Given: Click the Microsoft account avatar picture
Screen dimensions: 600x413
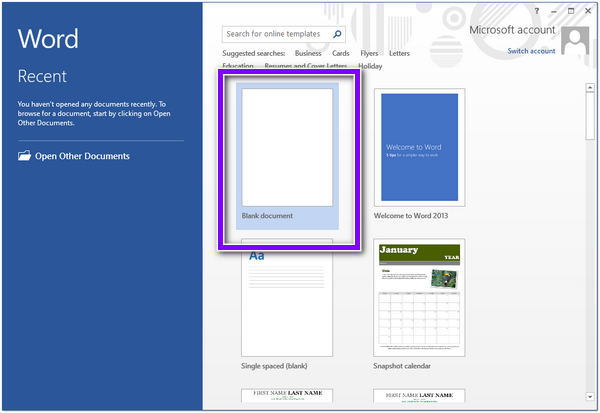Looking at the screenshot, I should coord(575,41).
